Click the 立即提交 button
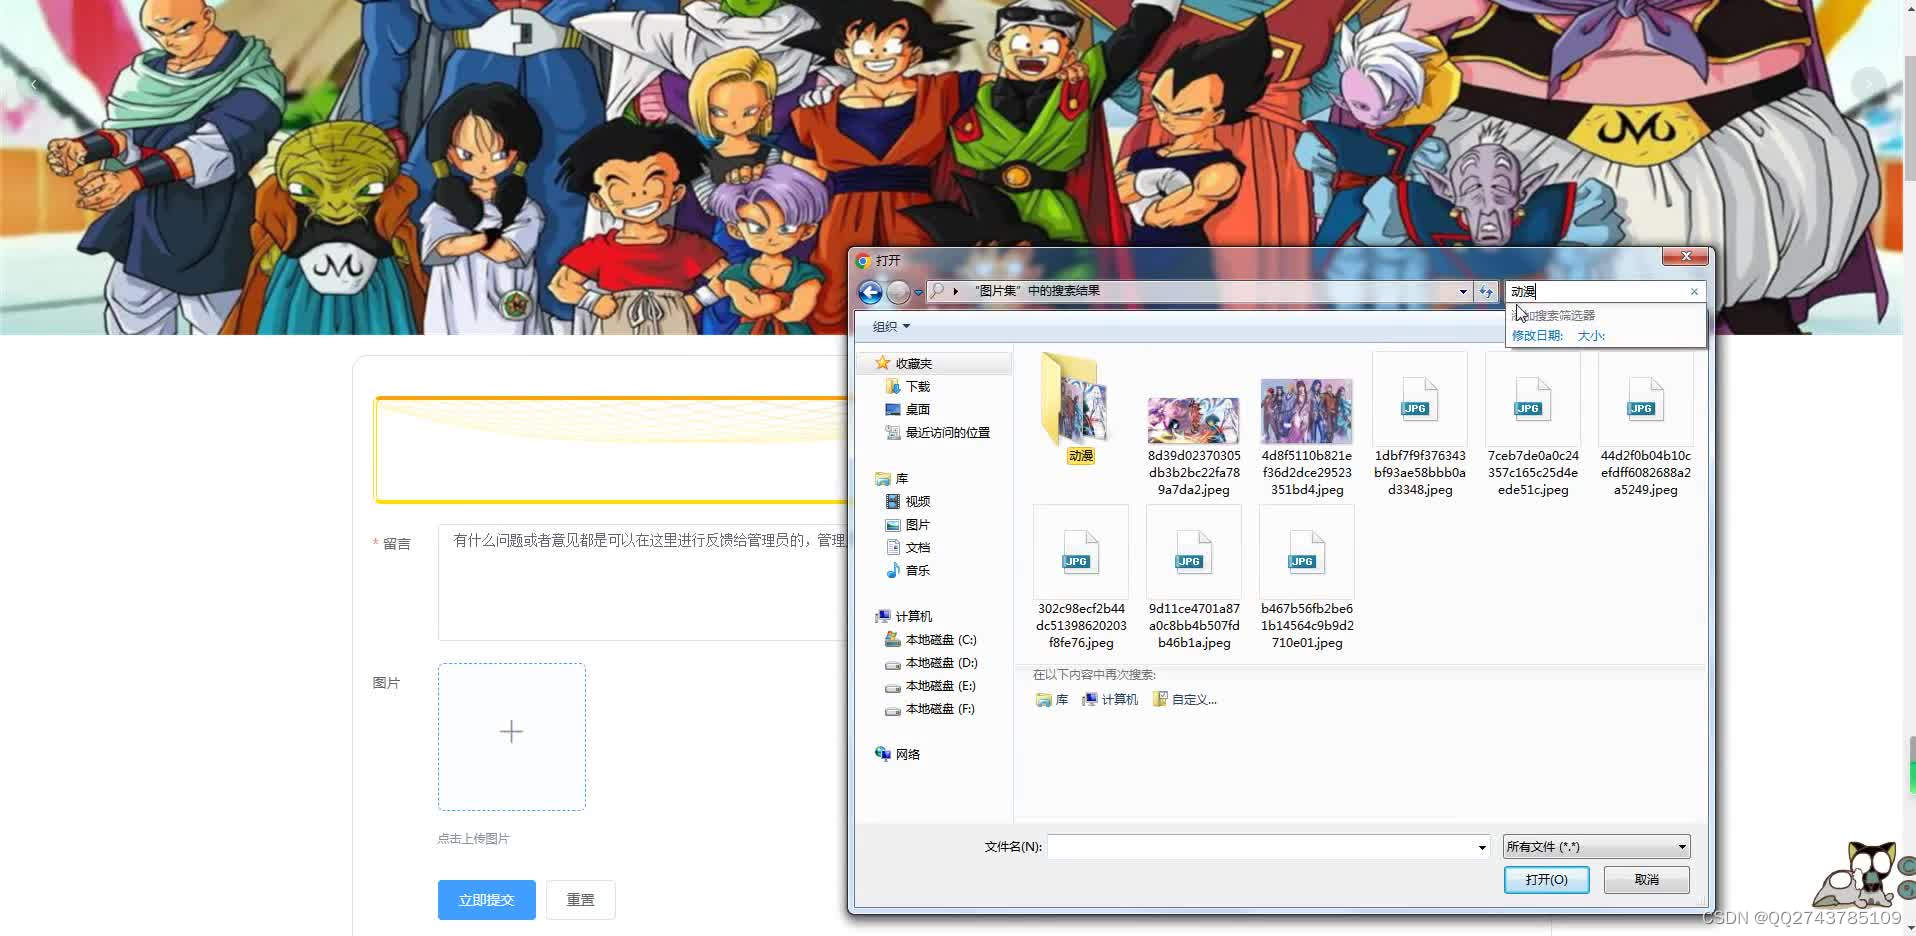The height and width of the screenshot is (936, 1916). click(486, 900)
